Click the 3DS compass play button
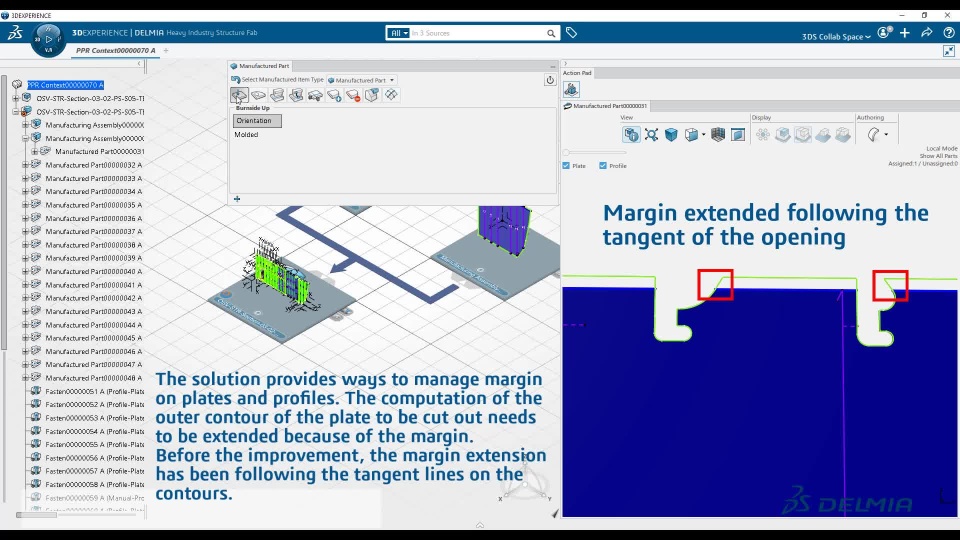This screenshot has height=540, width=960. pos(48,39)
